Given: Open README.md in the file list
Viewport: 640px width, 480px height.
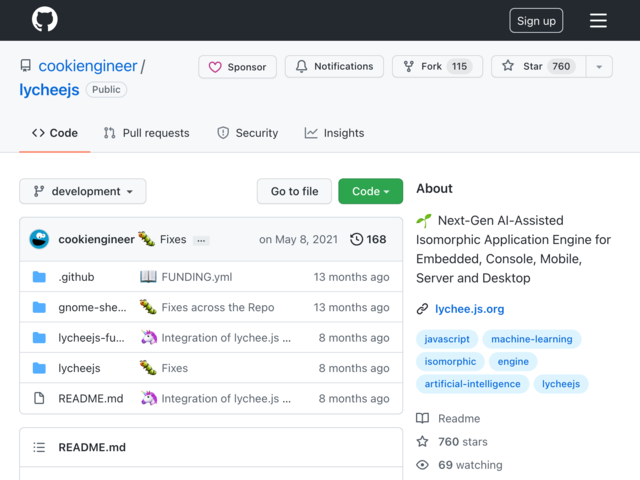Looking at the screenshot, I should pos(91,398).
